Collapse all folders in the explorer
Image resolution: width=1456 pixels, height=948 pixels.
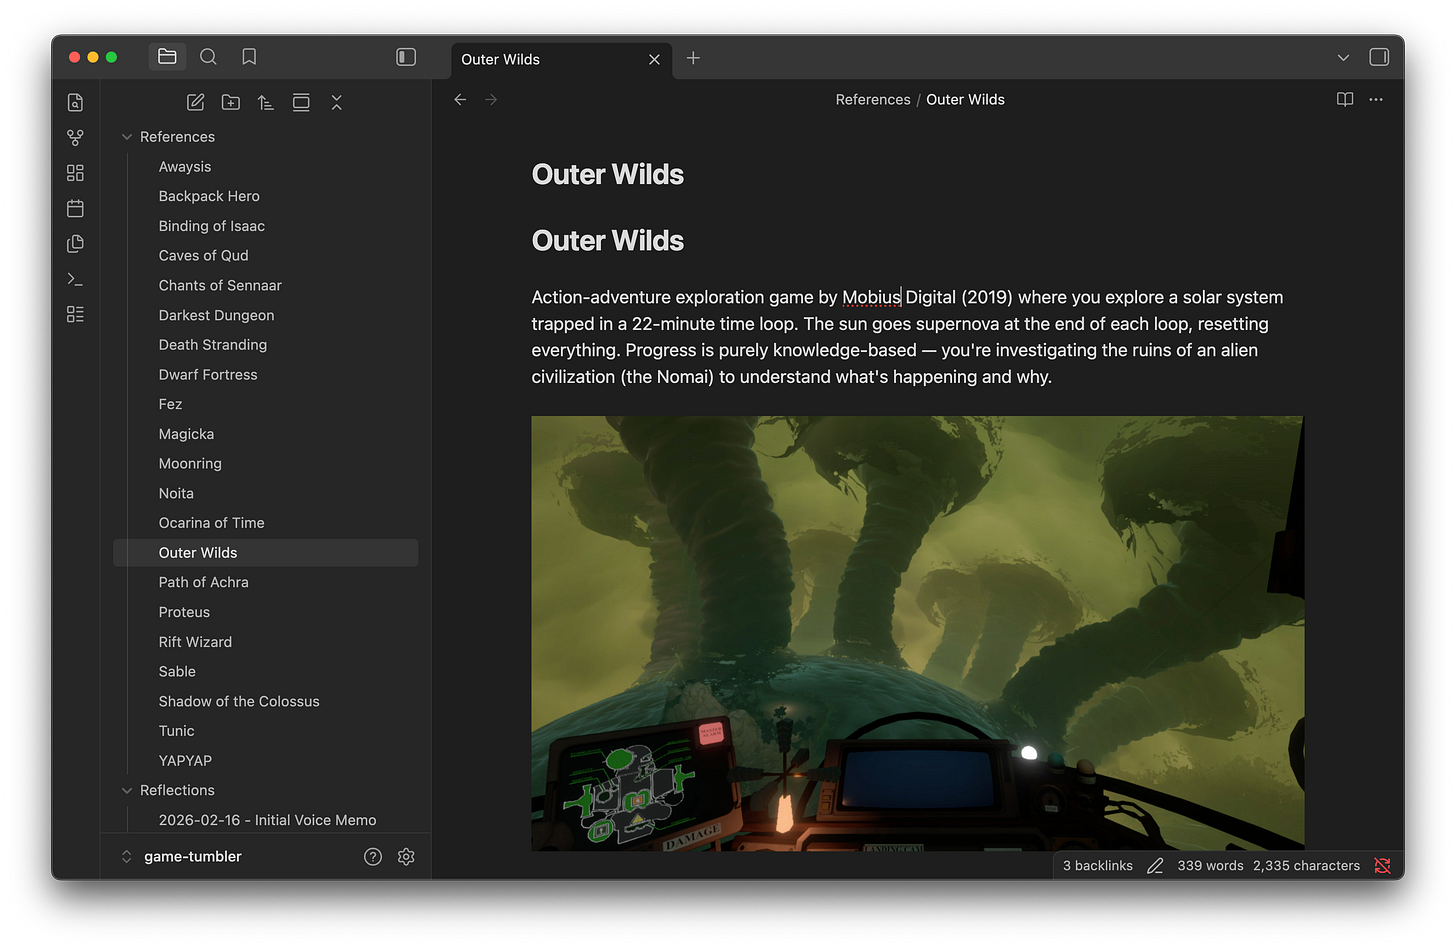click(x=336, y=102)
